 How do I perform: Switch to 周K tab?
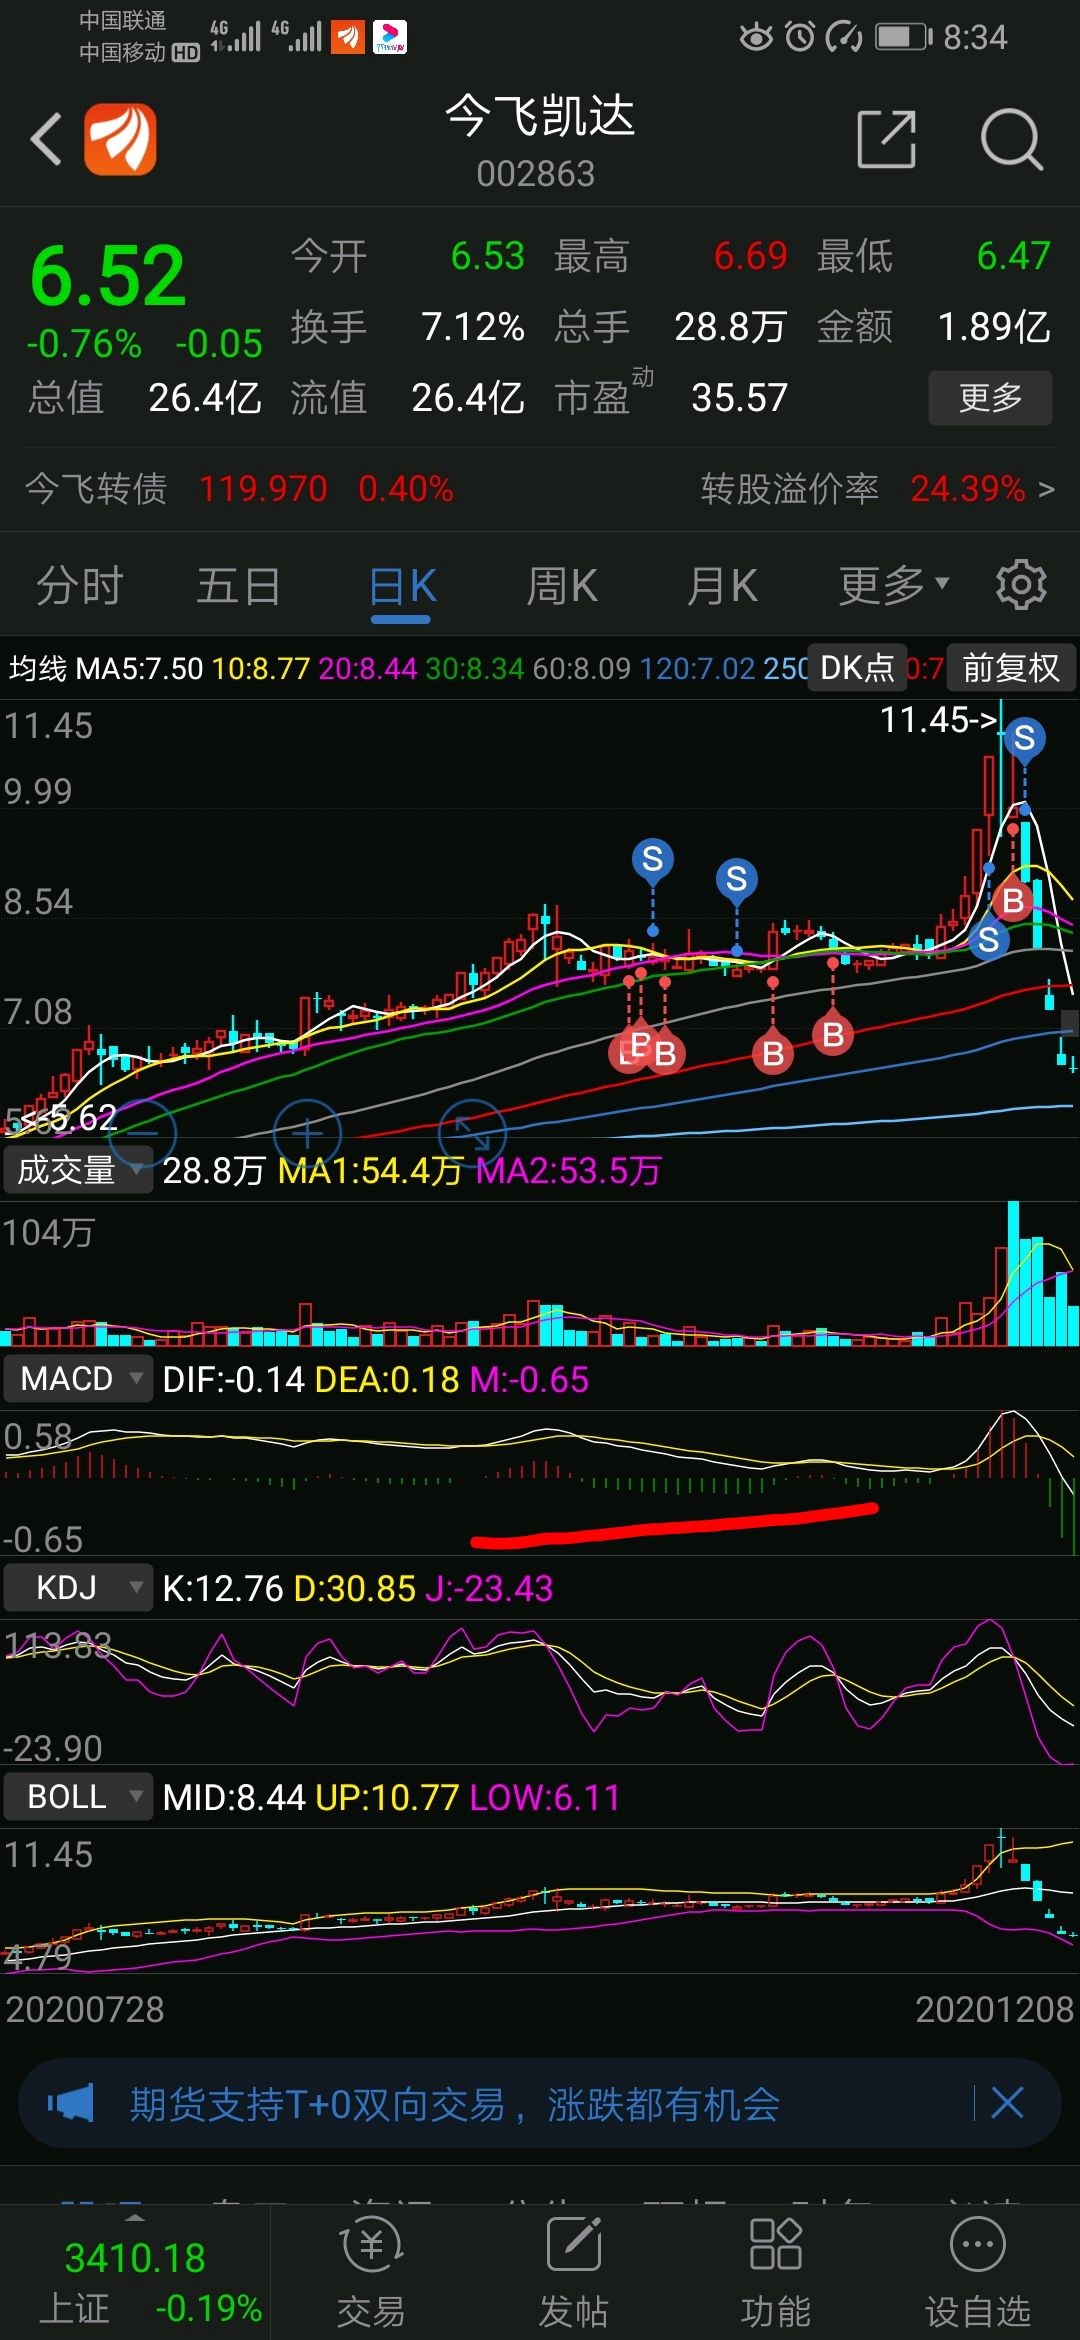click(562, 586)
